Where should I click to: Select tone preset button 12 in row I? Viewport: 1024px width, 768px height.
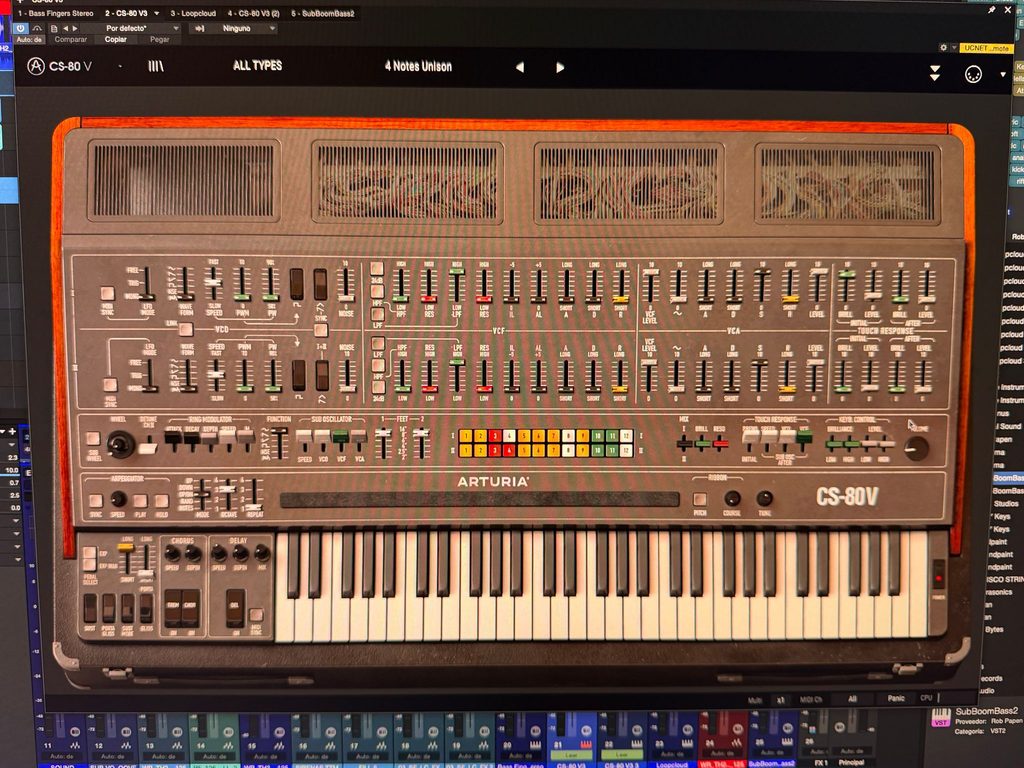tap(626, 436)
